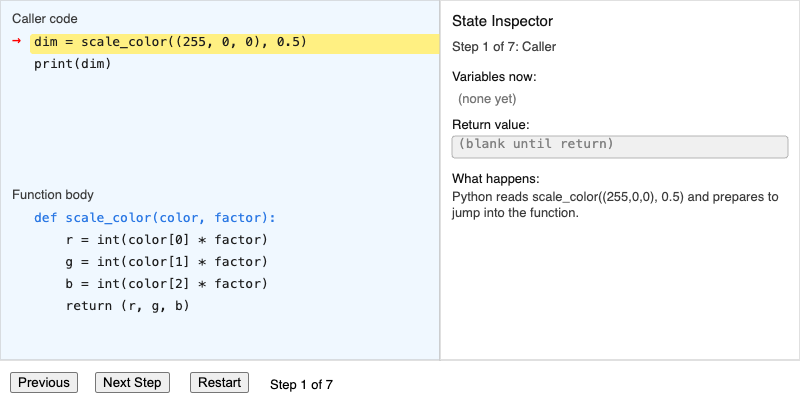Viewport: 800px width, 410px height.
Task: Click the Step 1 of 7 footer counter
Action: click(x=302, y=385)
